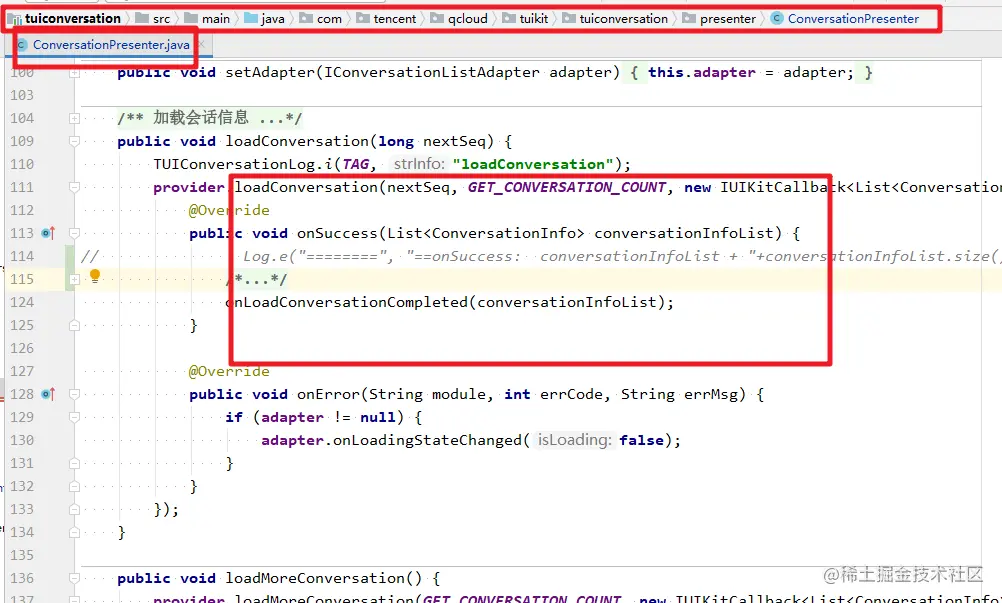Click the bold tuiconversation module breadcrumb

pyautogui.click(x=65, y=19)
